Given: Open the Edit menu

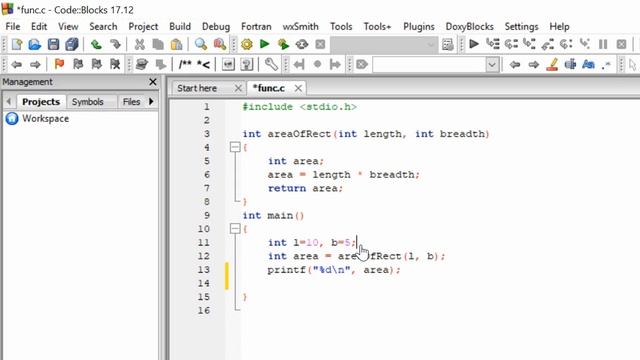Looking at the screenshot, I should 39,27.
